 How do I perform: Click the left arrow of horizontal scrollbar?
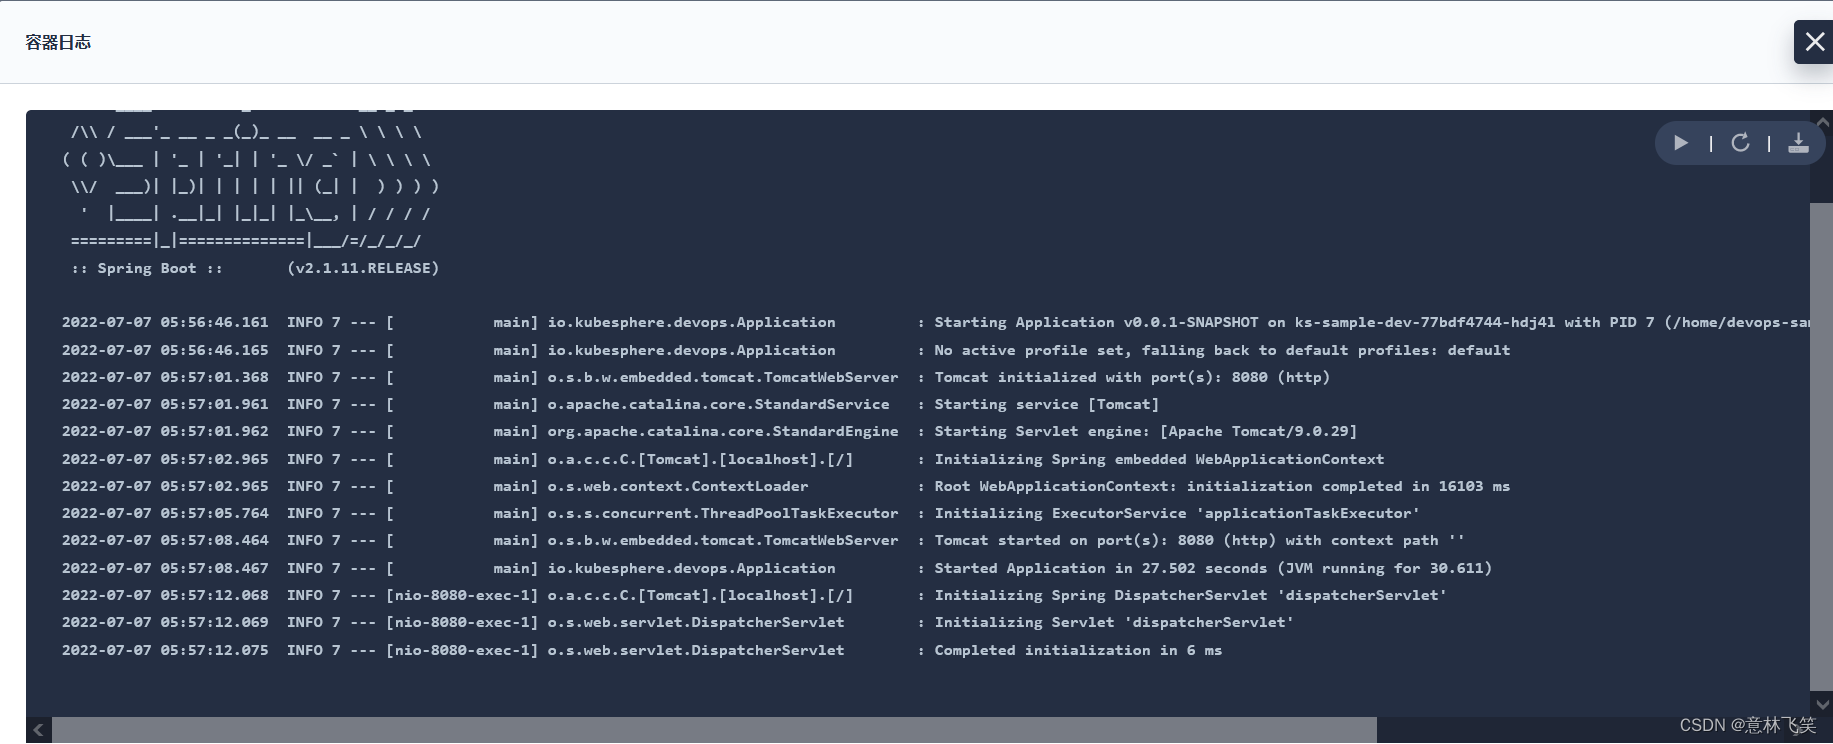[38, 730]
